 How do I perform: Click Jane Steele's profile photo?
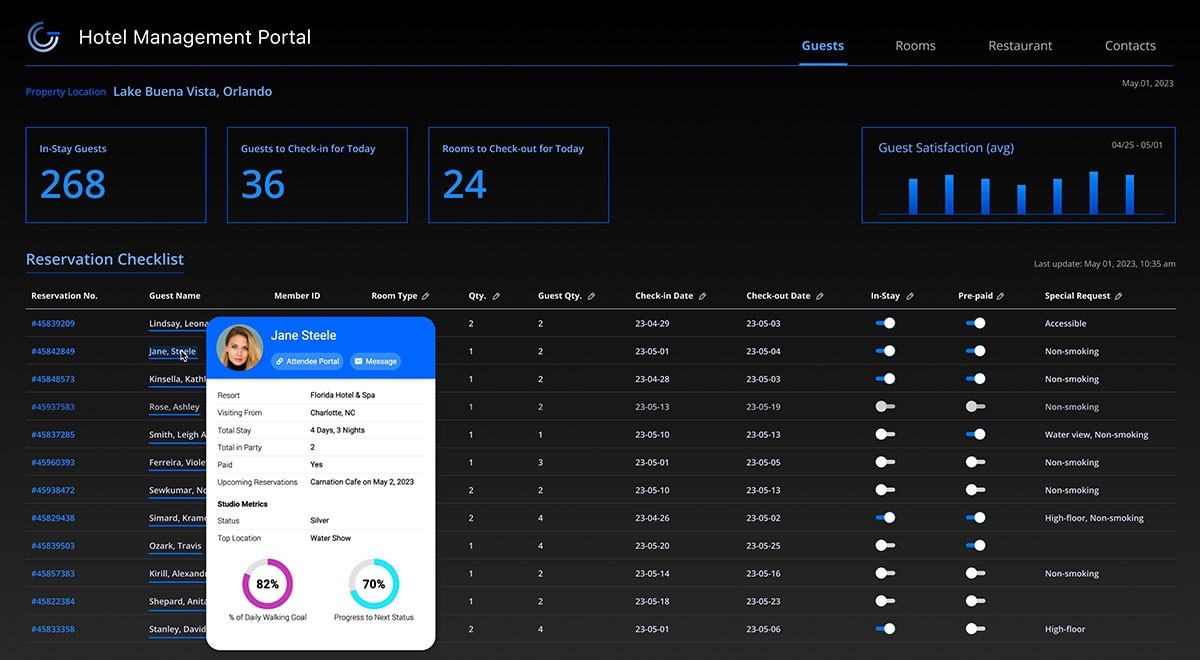240,347
